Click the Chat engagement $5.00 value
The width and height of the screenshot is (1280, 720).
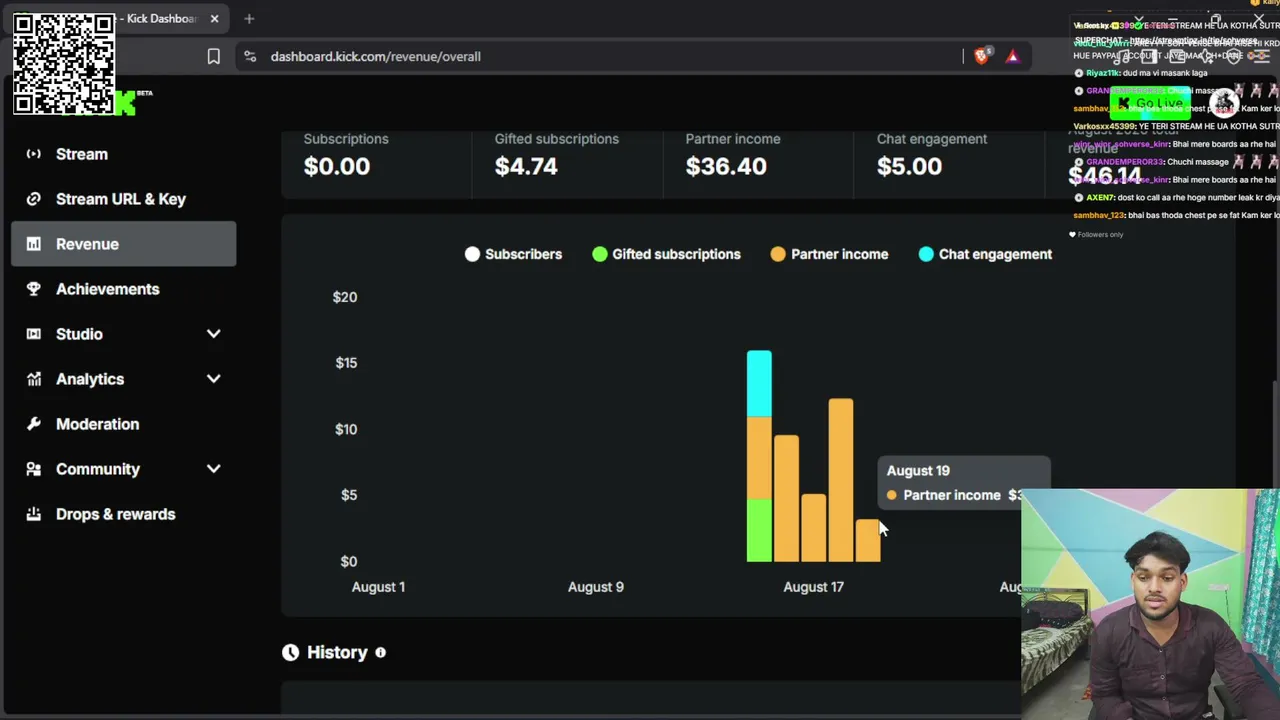[x=909, y=166]
